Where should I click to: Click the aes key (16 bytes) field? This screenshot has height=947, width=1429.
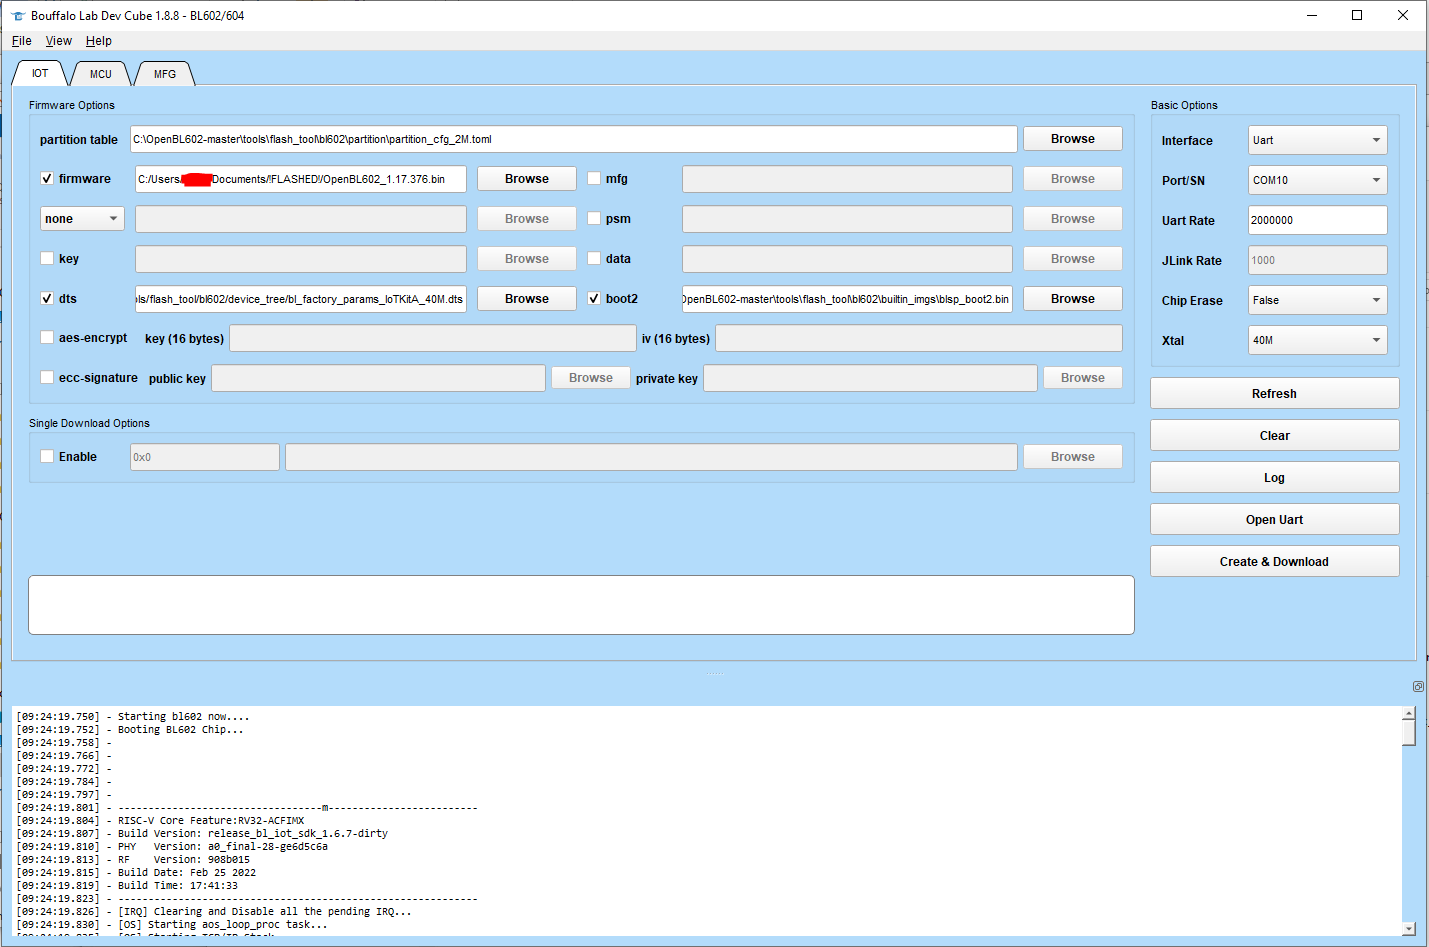pos(433,338)
